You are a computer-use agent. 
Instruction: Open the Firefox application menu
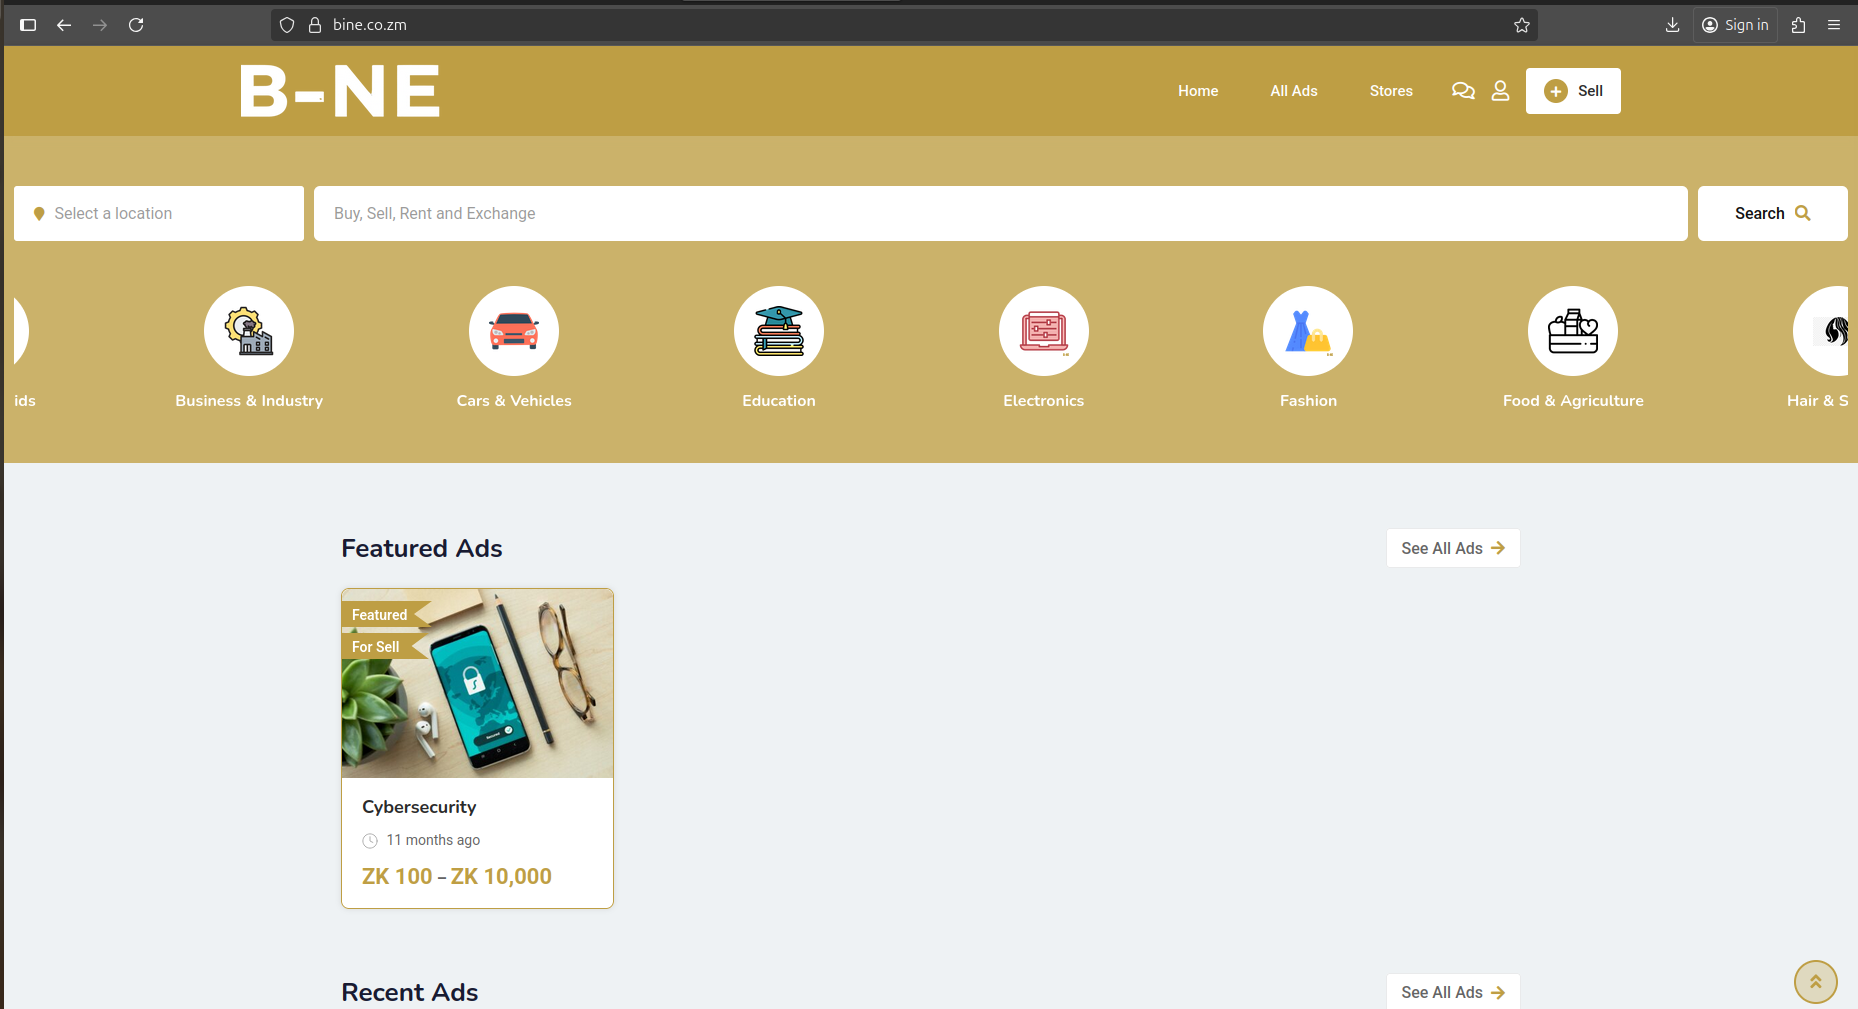click(1835, 24)
